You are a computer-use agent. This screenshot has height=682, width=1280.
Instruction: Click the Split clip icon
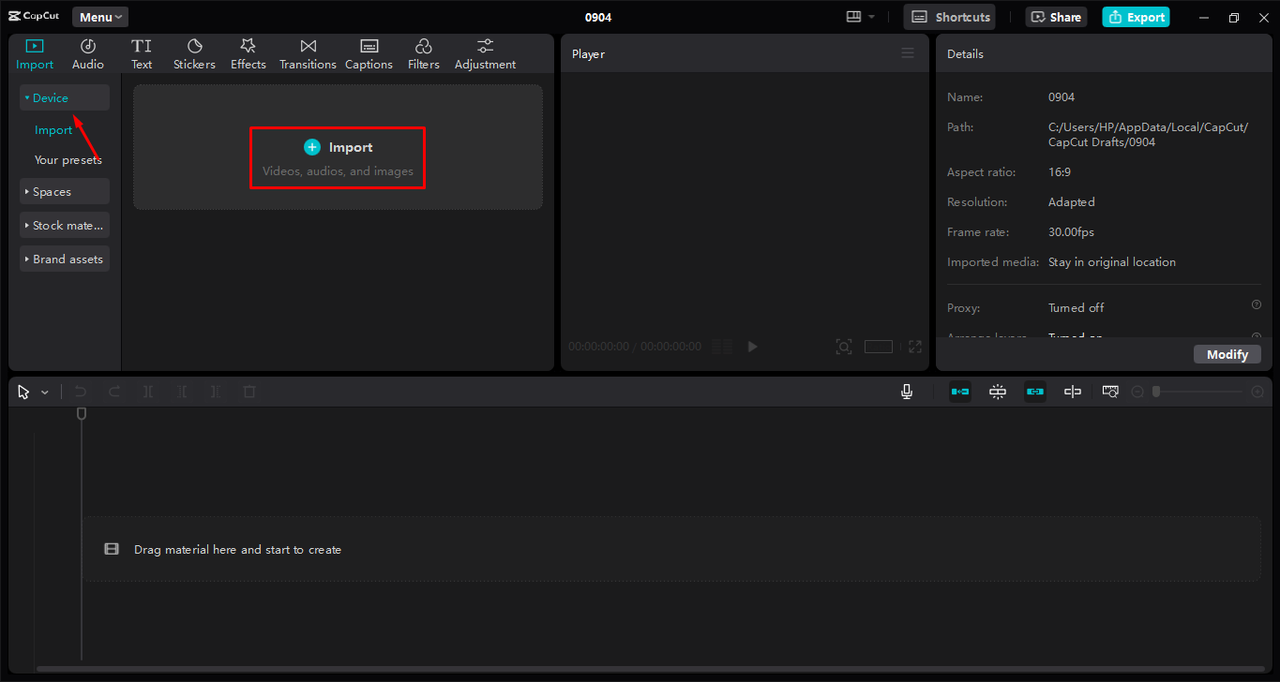(148, 392)
